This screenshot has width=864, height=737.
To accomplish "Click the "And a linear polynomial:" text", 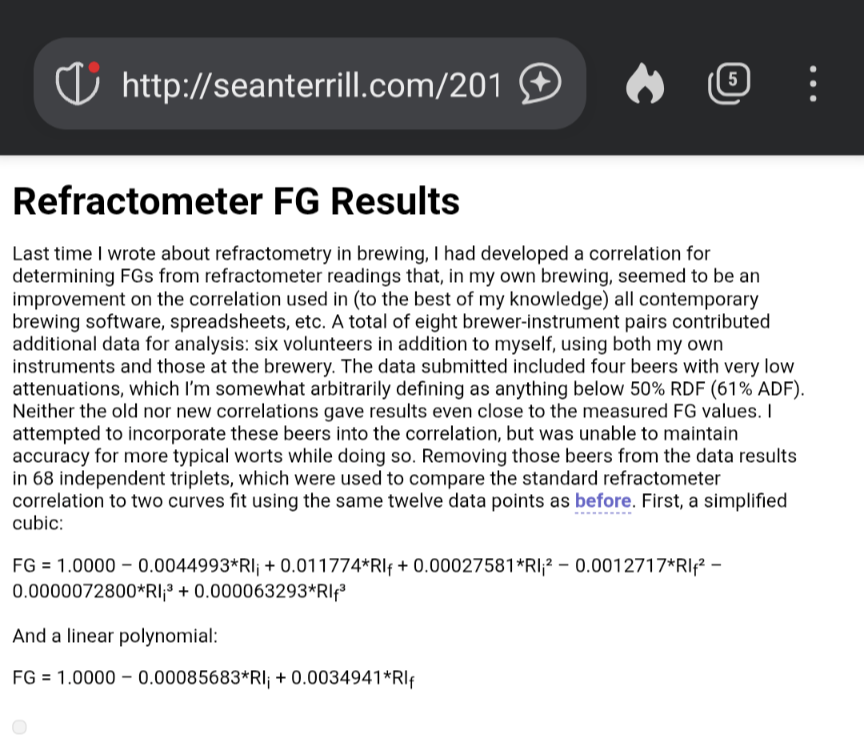I will 115,635.
